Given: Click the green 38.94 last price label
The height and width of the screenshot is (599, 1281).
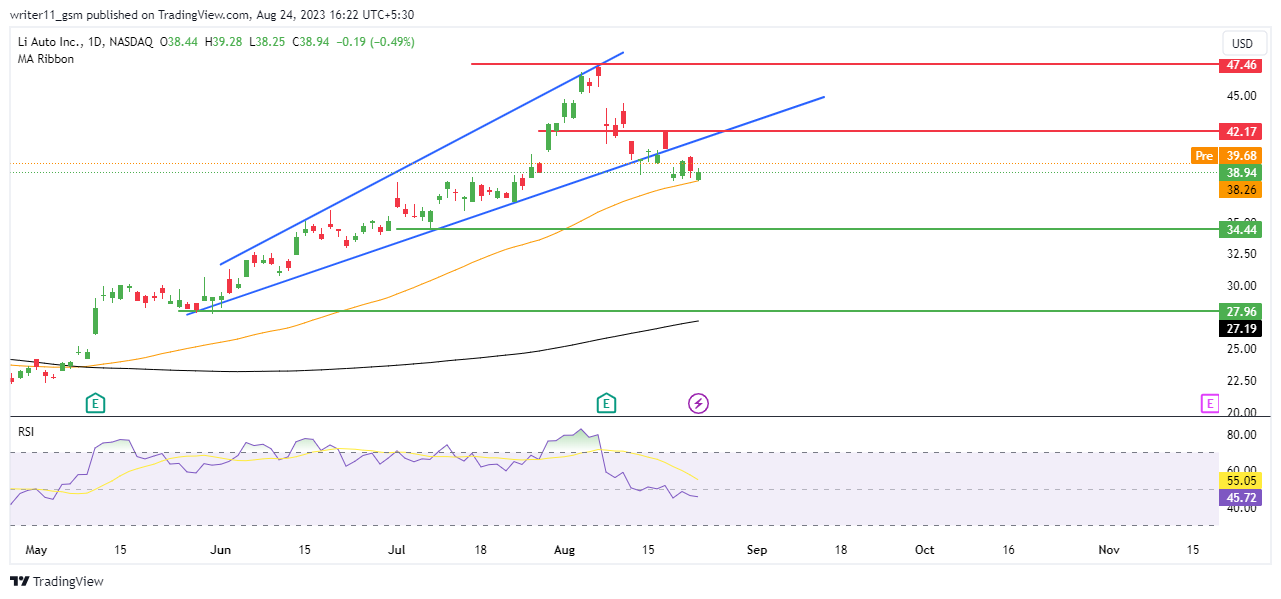Looking at the screenshot, I should tap(1240, 173).
